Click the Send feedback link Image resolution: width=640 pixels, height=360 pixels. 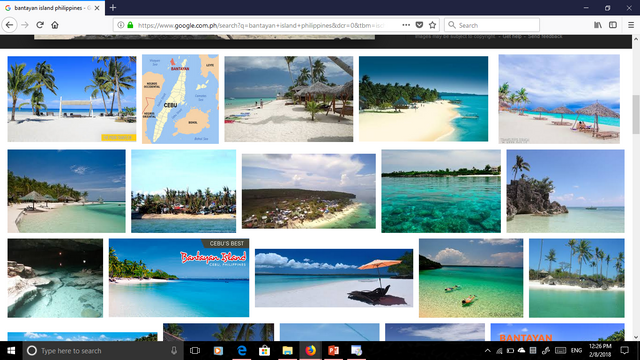545,36
